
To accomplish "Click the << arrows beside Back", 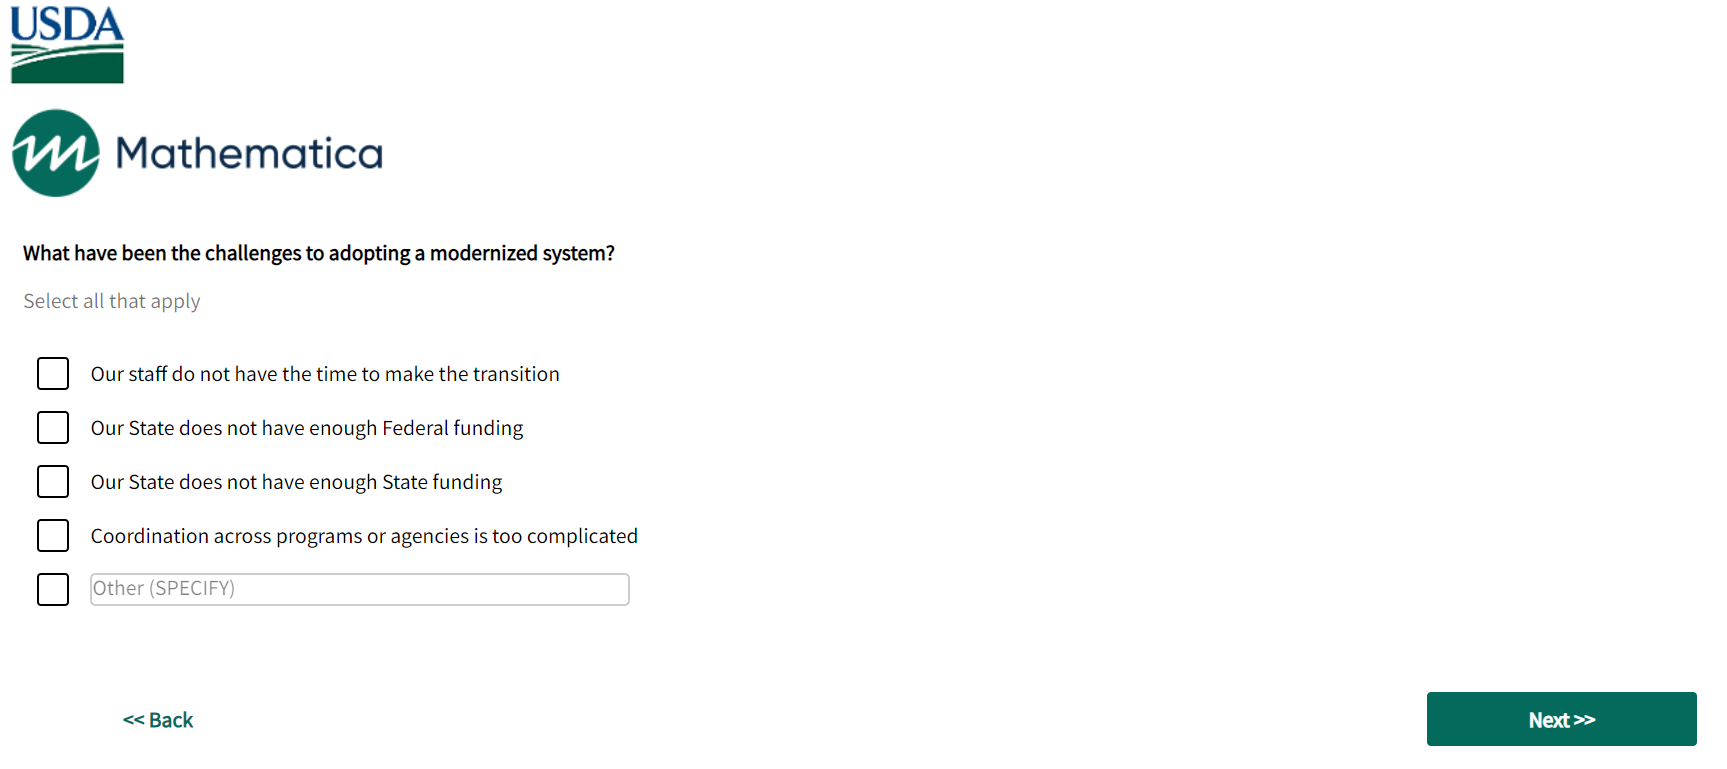I will [133, 720].
